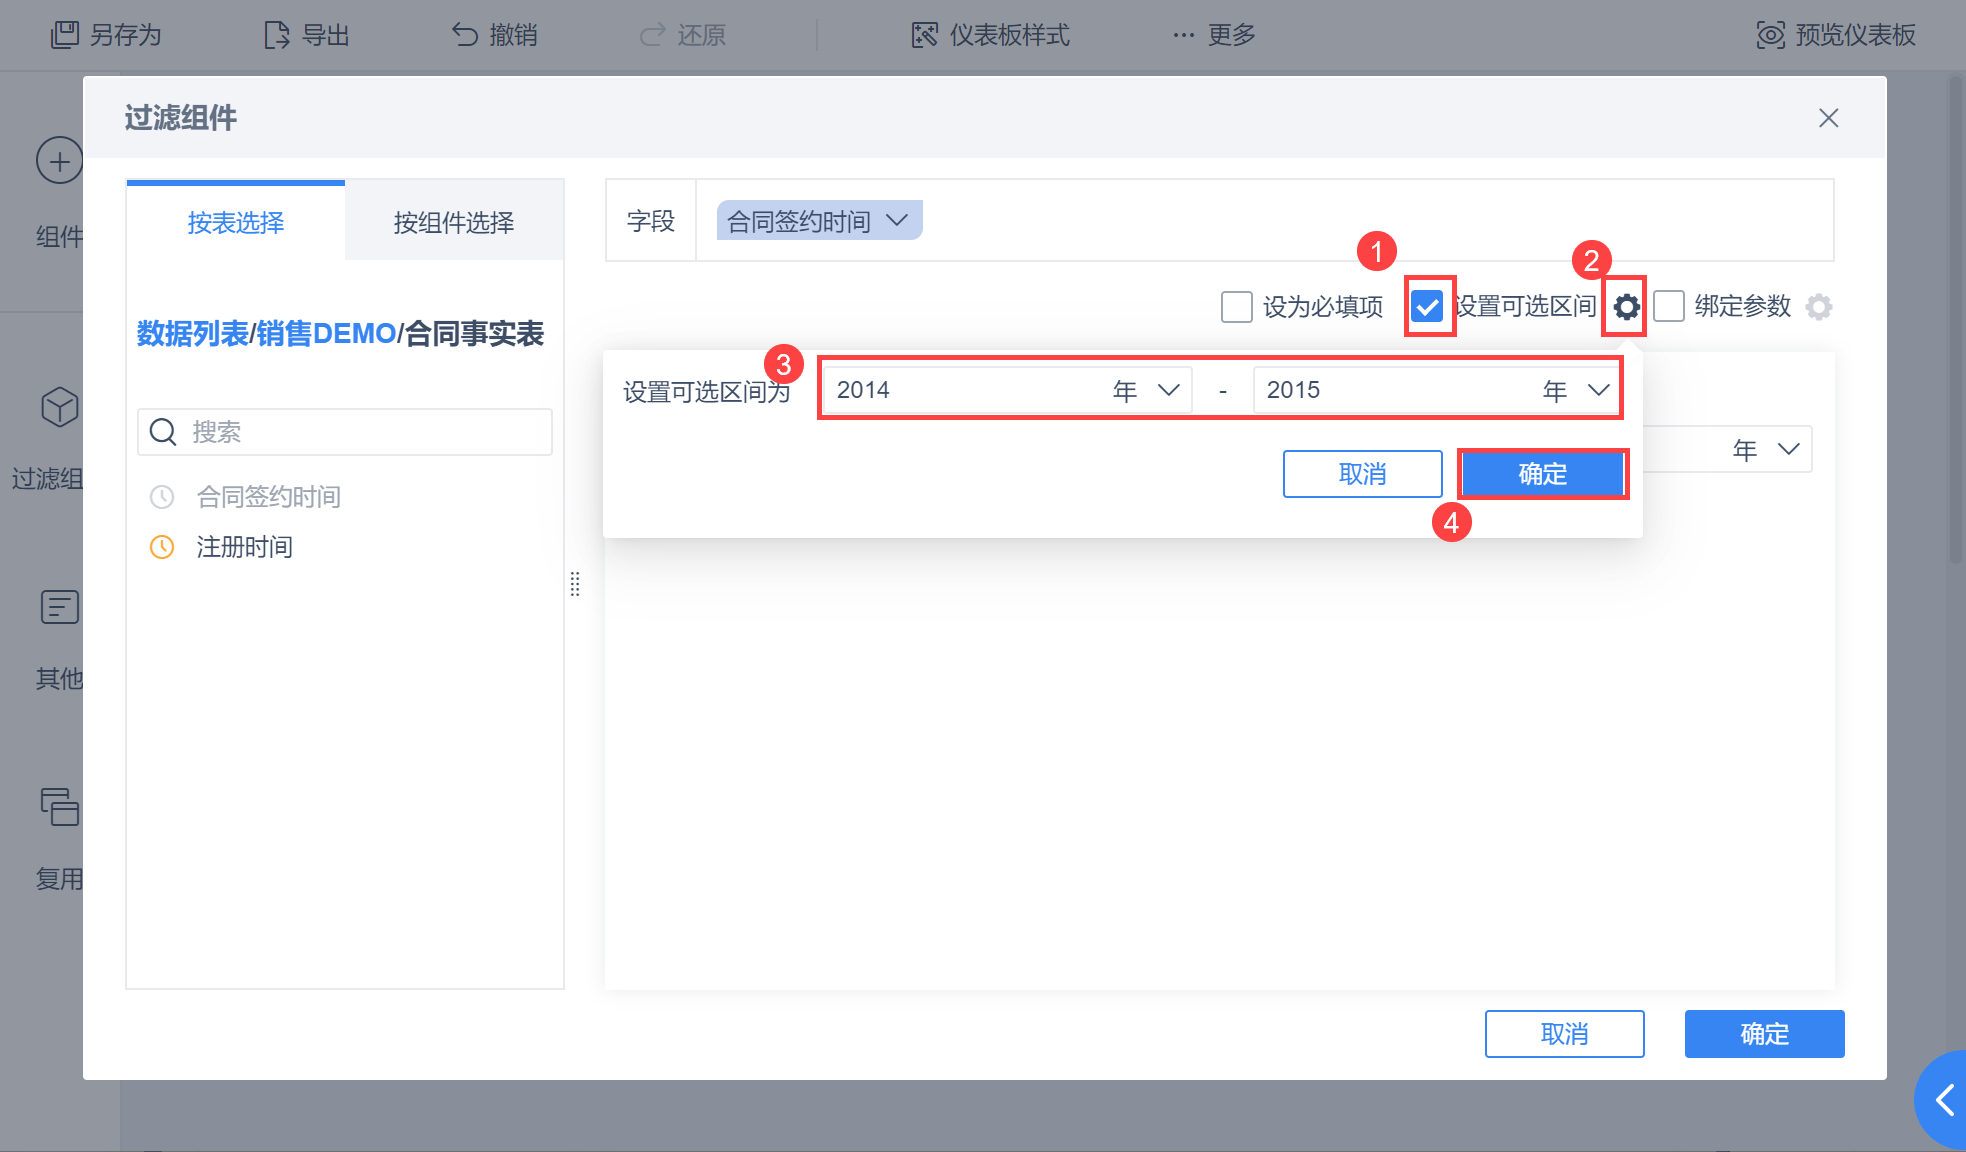
Task: Click popup 取消 button next to 确定
Action: pos(1362,474)
